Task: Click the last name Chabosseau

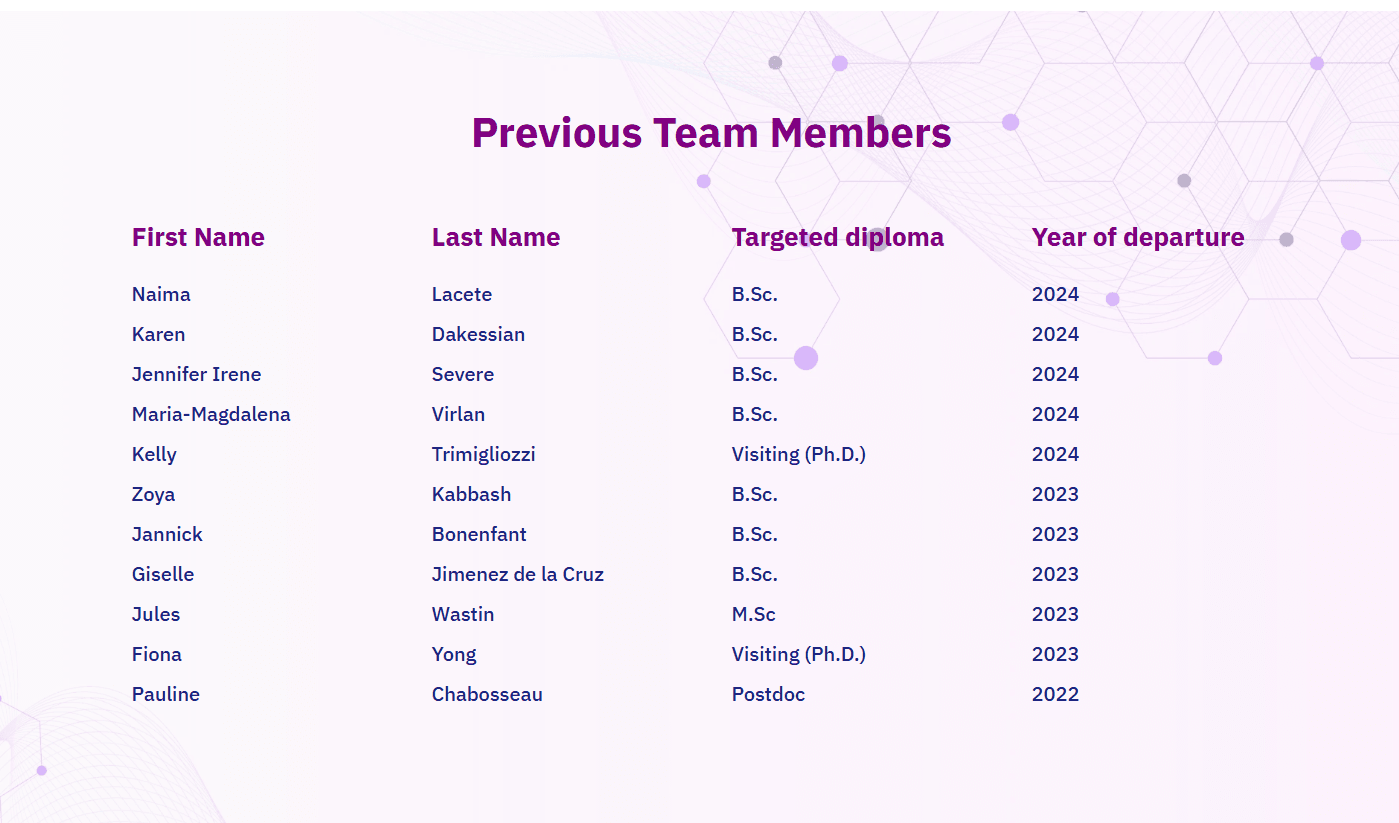Action: pos(487,694)
